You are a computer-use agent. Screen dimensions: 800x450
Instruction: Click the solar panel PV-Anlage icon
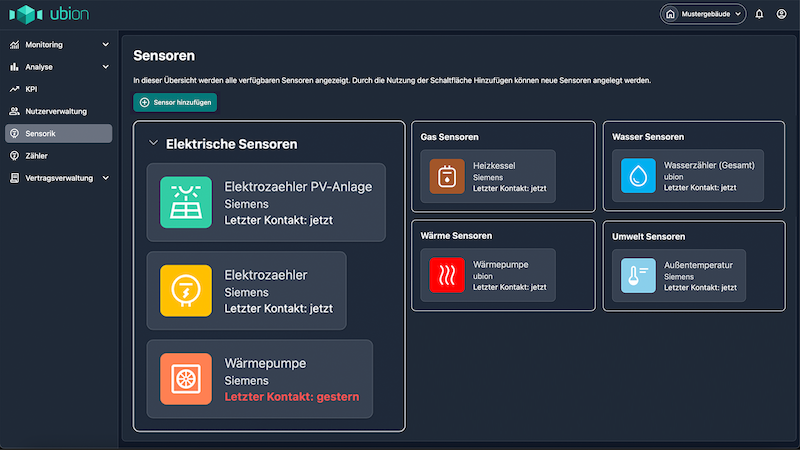coord(186,202)
